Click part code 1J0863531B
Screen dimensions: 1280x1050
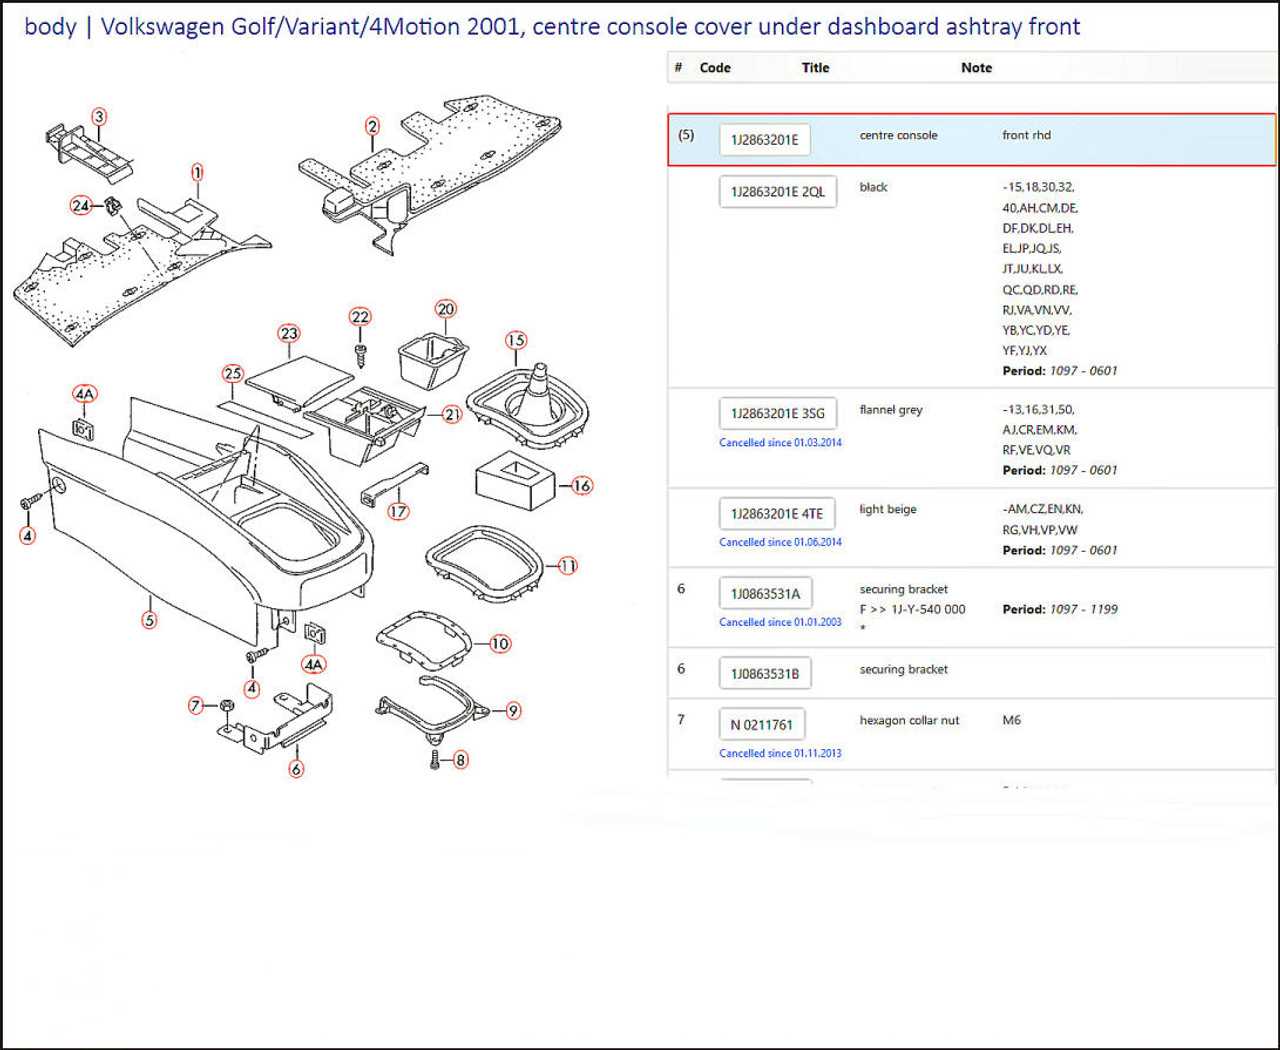click(765, 674)
